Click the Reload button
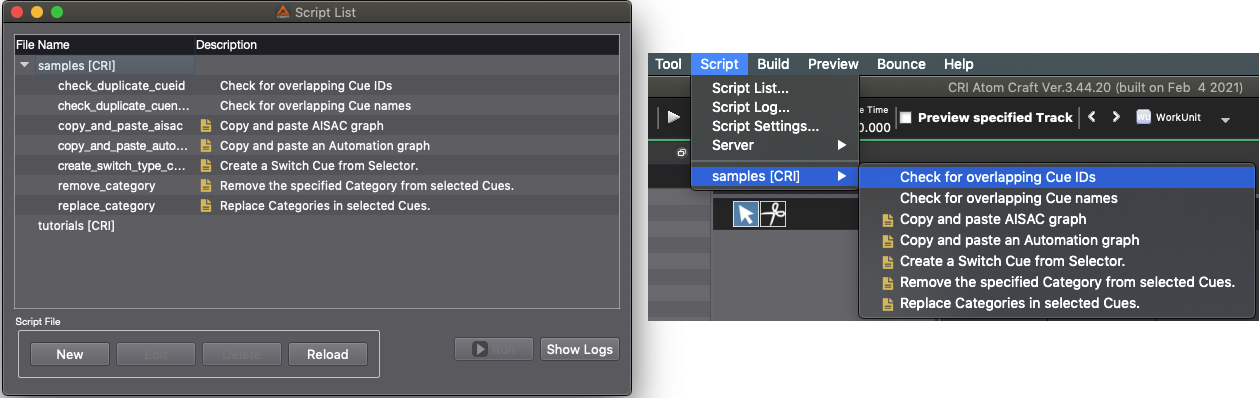This screenshot has height=398, width=1260. [x=328, y=354]
